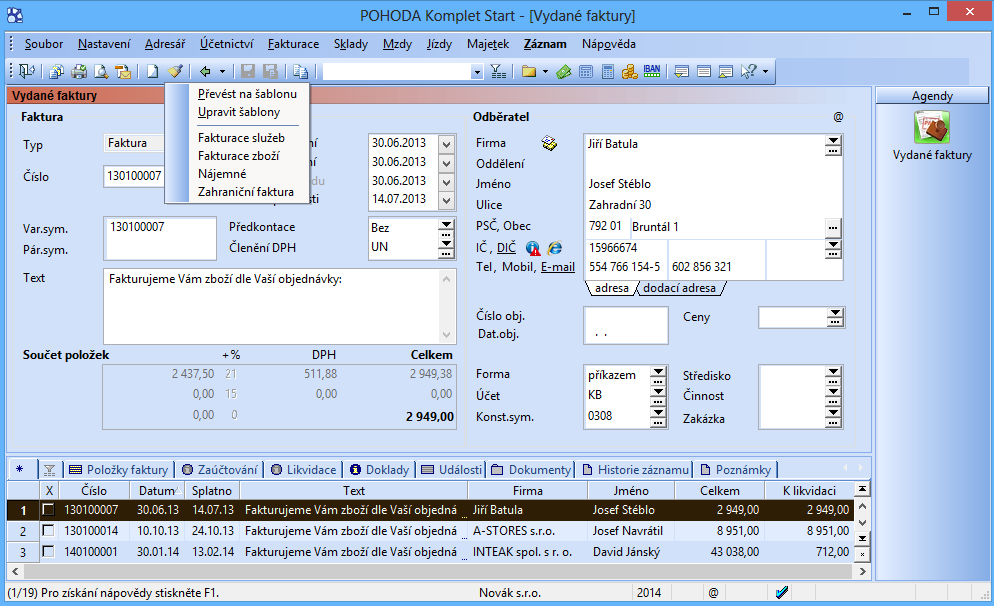Click the IBAN toolbar icon

[x=652, y=72]
